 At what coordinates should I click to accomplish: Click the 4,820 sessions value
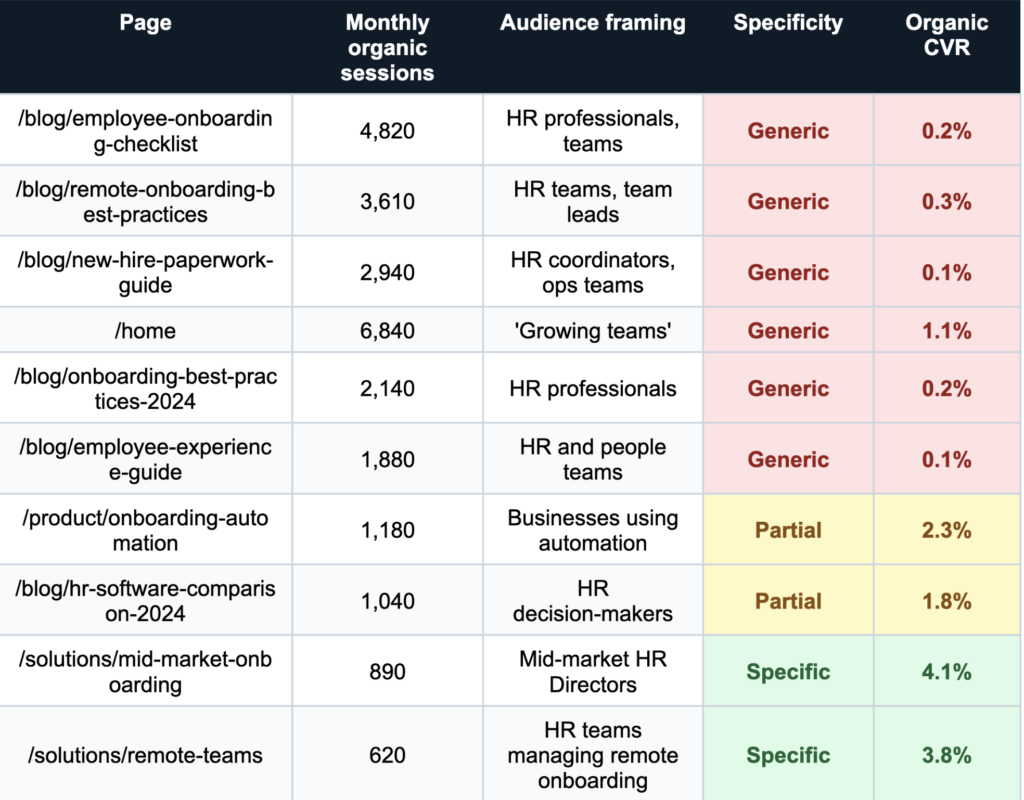[x=387, y=131]
